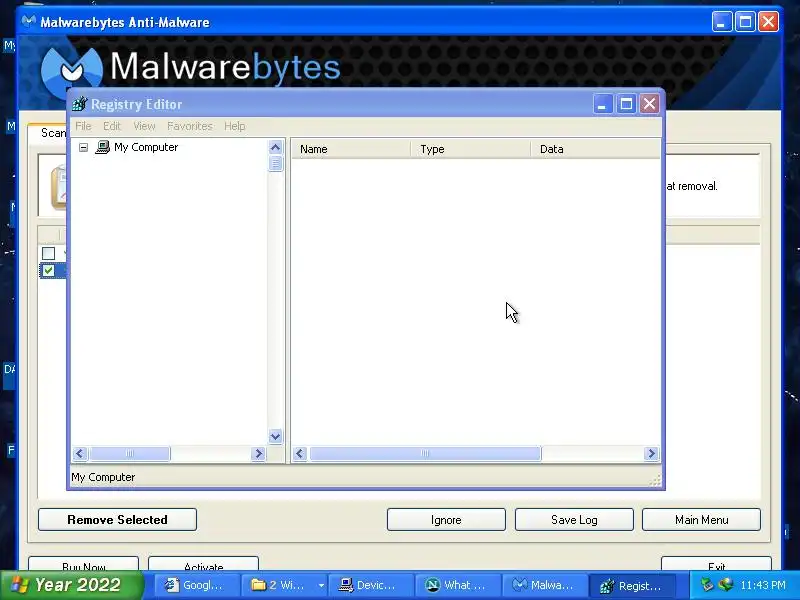Switch to the What ... taskbar window
The width and height of the screenshot is (800, 600).
point(457,586)
